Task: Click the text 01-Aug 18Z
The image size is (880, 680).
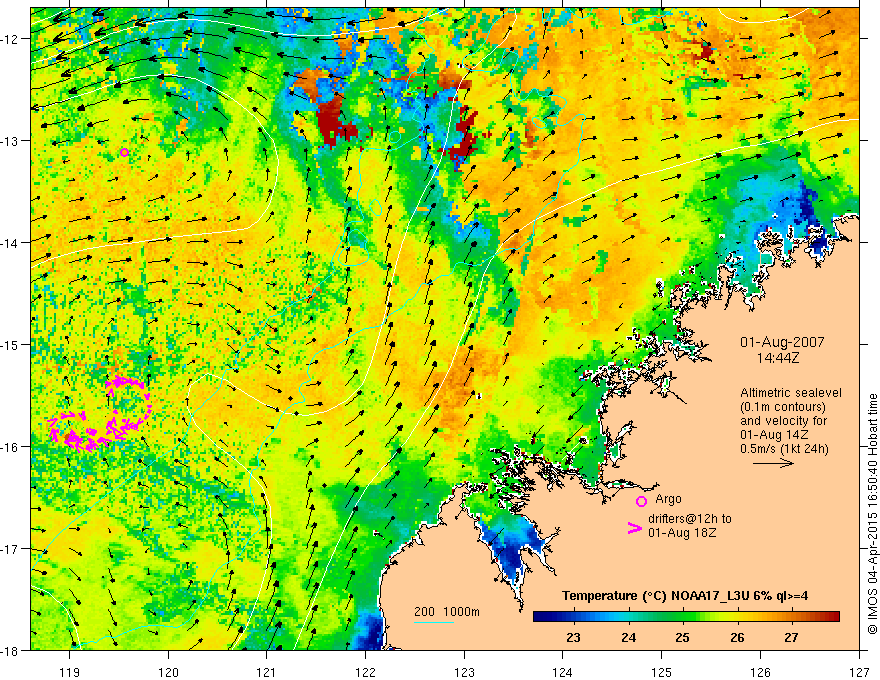Action: 682,533
